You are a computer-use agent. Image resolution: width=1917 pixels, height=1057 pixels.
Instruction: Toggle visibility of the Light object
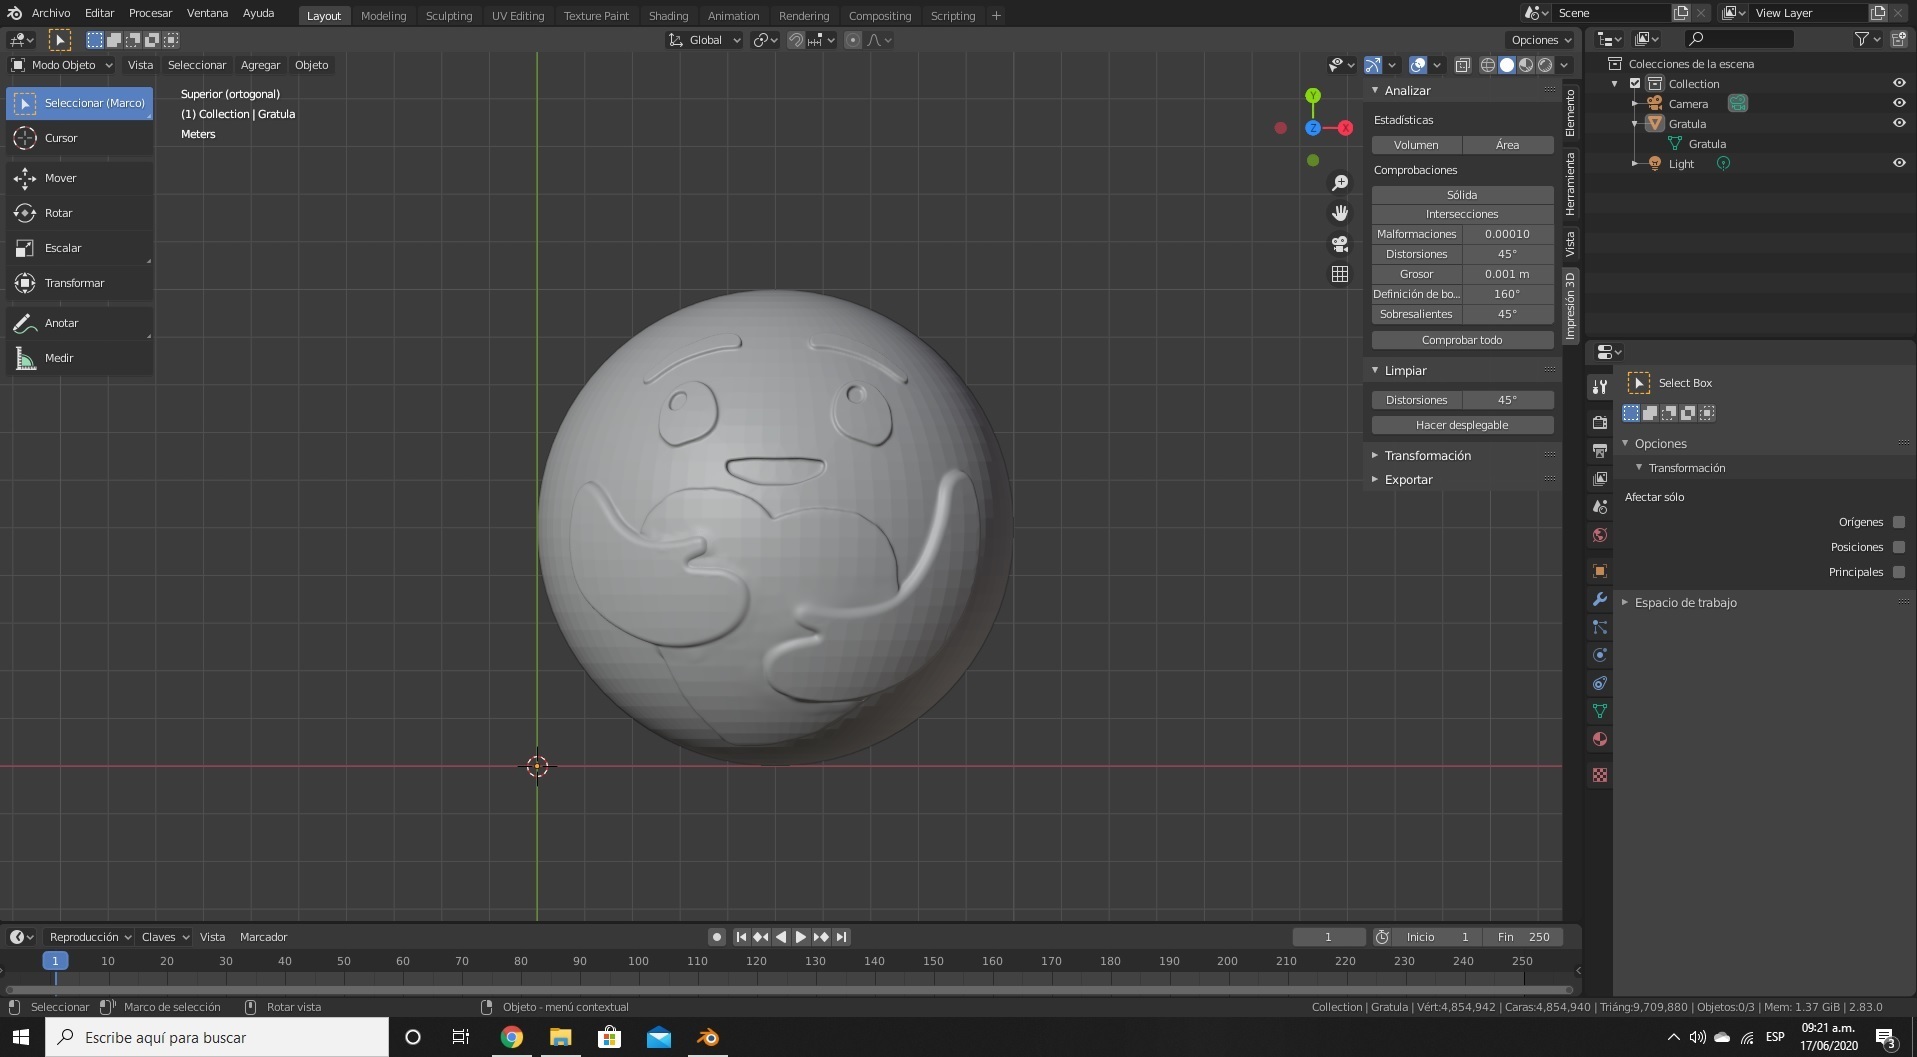click(1899, 163)
